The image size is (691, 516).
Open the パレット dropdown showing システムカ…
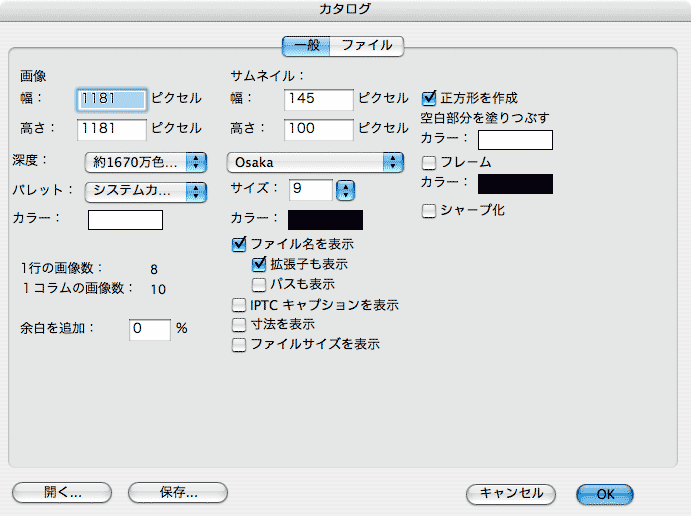[146, 192]
